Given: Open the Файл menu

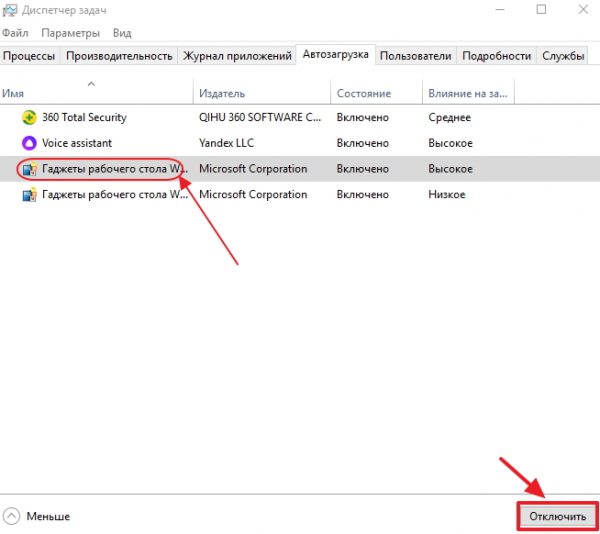Looking at the screenshot, I should click(16, 33).
